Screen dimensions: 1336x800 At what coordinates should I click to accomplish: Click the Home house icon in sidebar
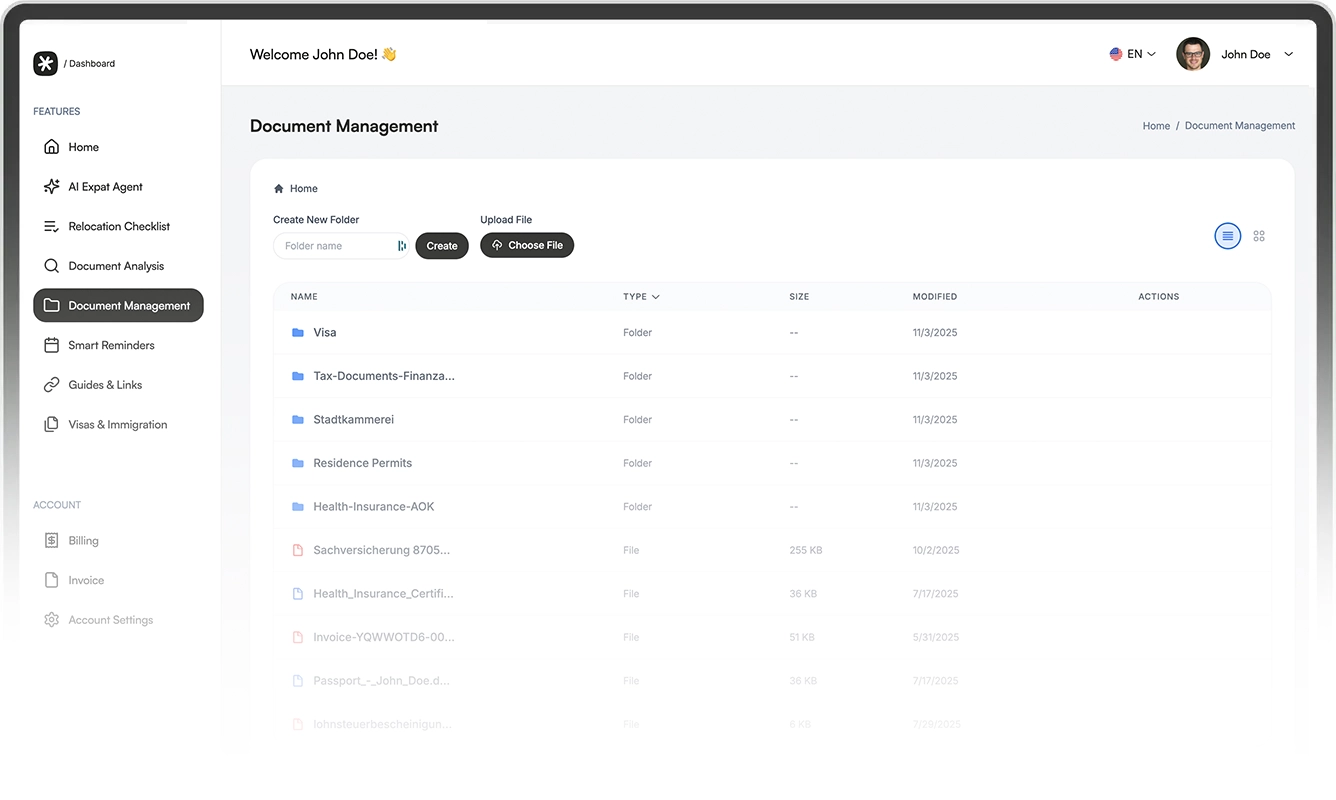(51, 147)
